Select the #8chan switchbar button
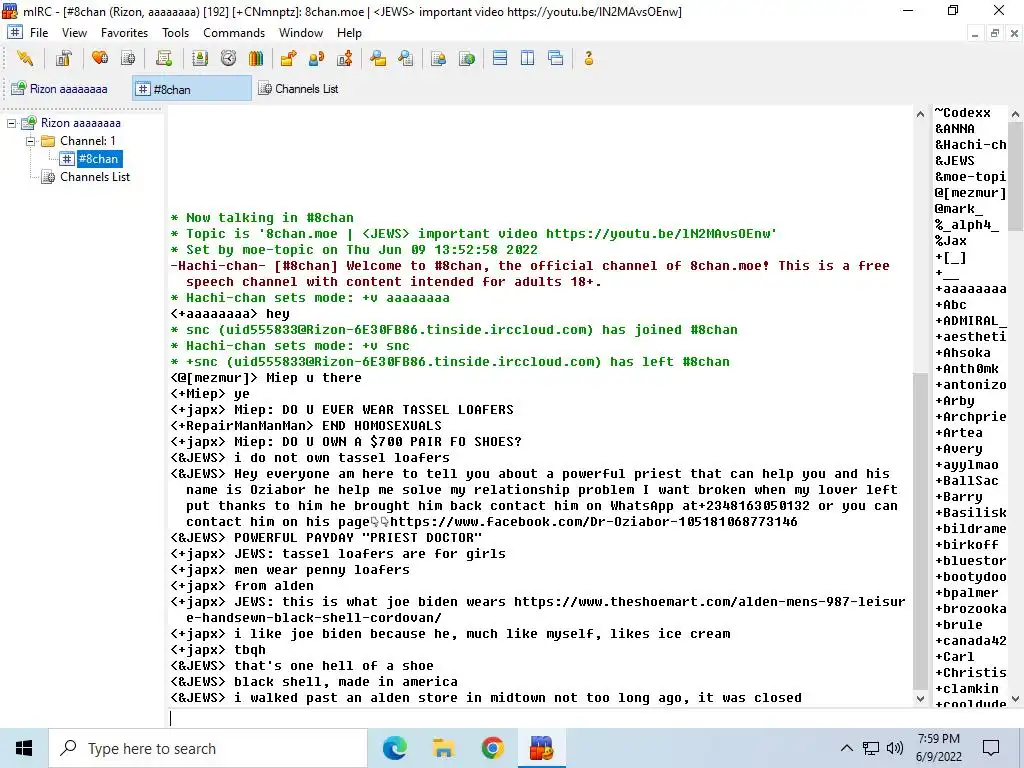The image size is (1024, 768). tap(192, 88)
